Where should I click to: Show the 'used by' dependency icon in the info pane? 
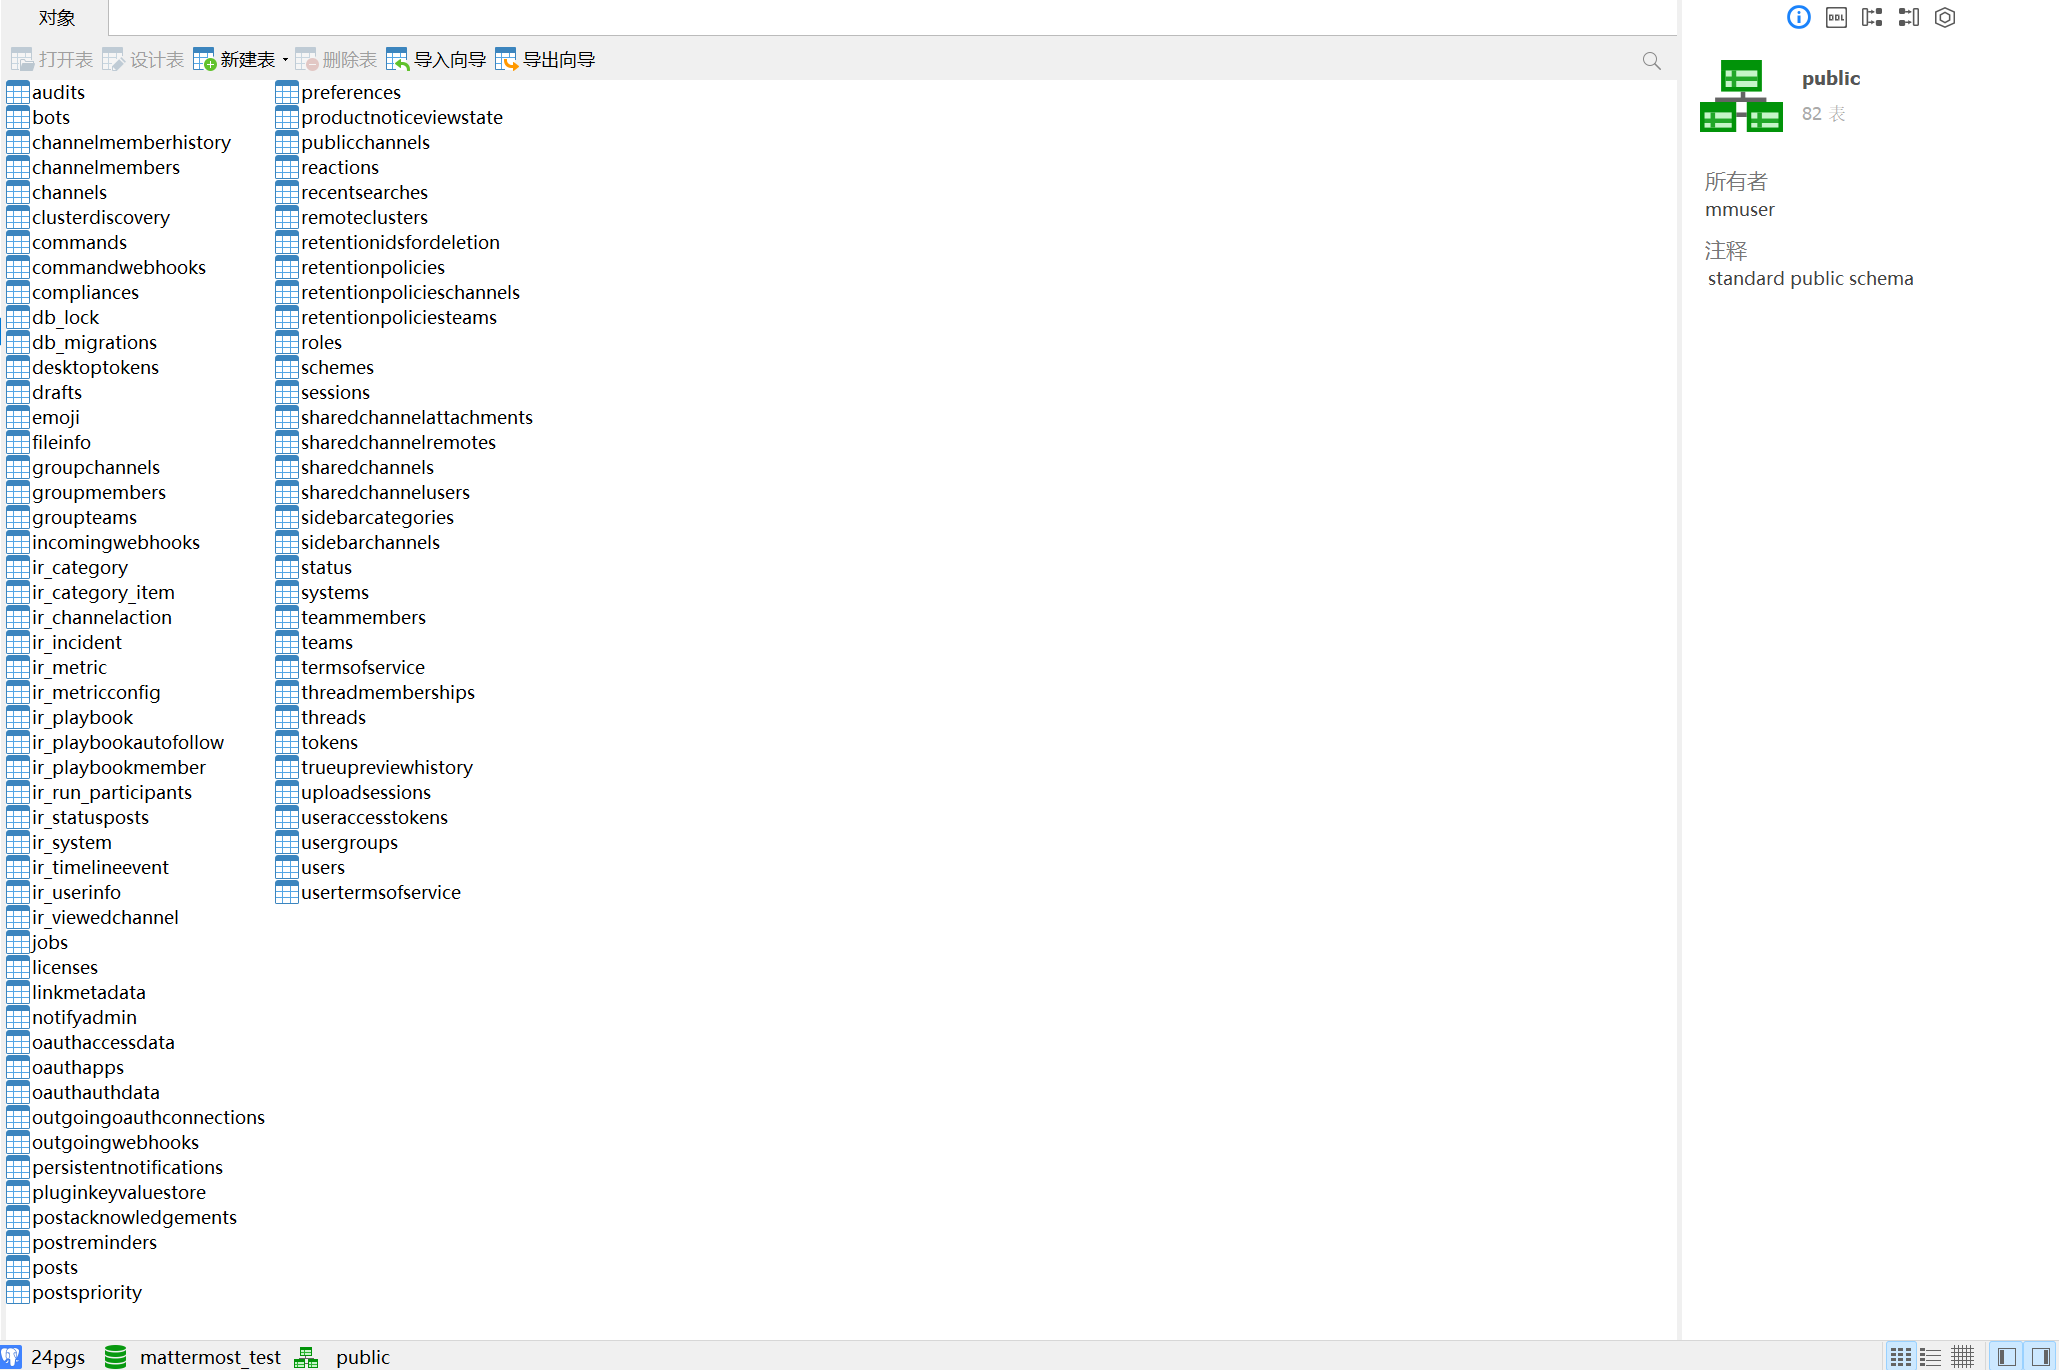1908,17
